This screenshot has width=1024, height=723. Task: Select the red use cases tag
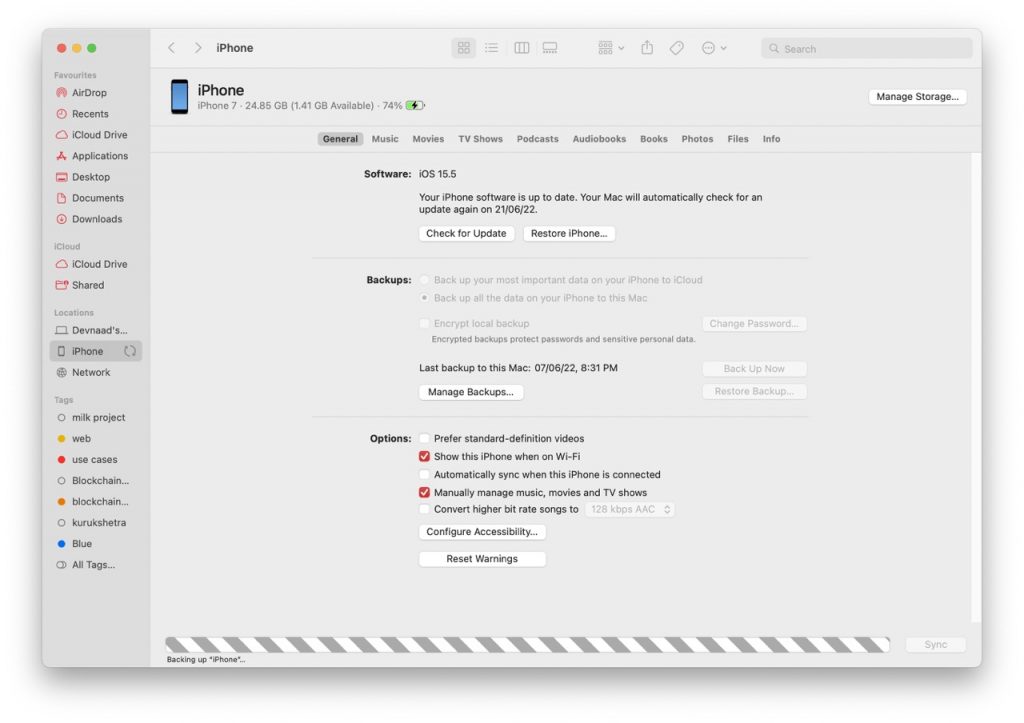pos(94,459)
